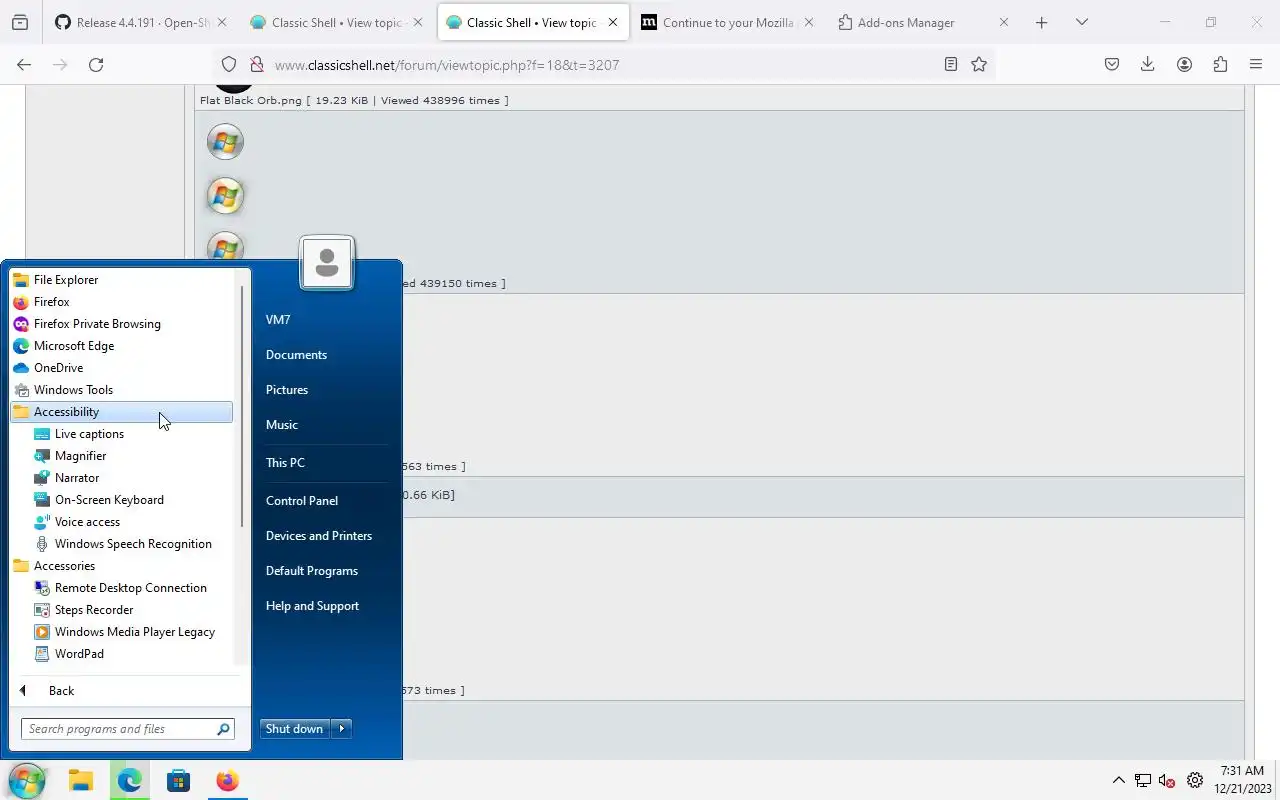This screenshot has width=1280, height=800.
Task: Click the search magnifier icon in start menu
Action: click(x=224, y=729)
